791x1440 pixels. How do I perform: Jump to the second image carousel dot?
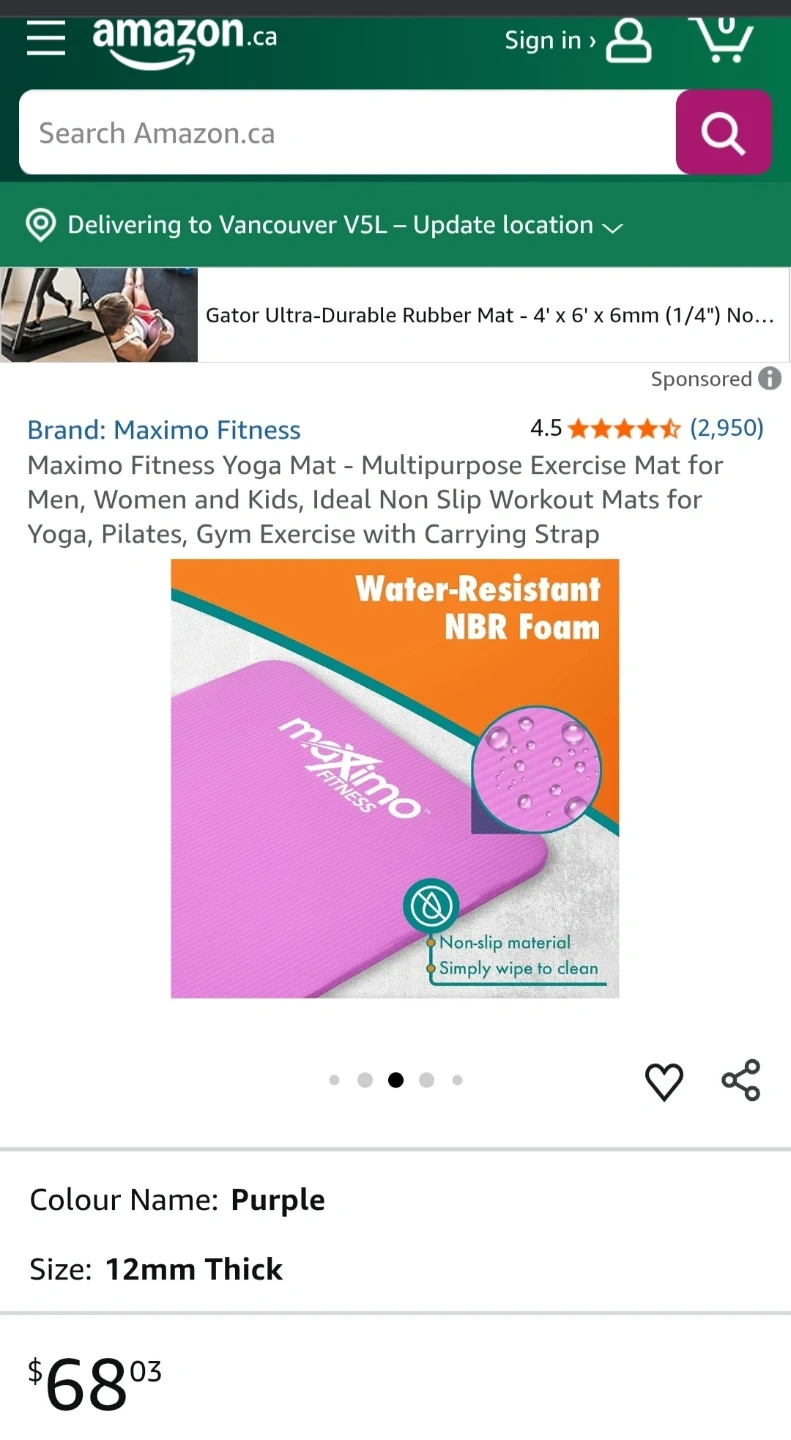365,1080
